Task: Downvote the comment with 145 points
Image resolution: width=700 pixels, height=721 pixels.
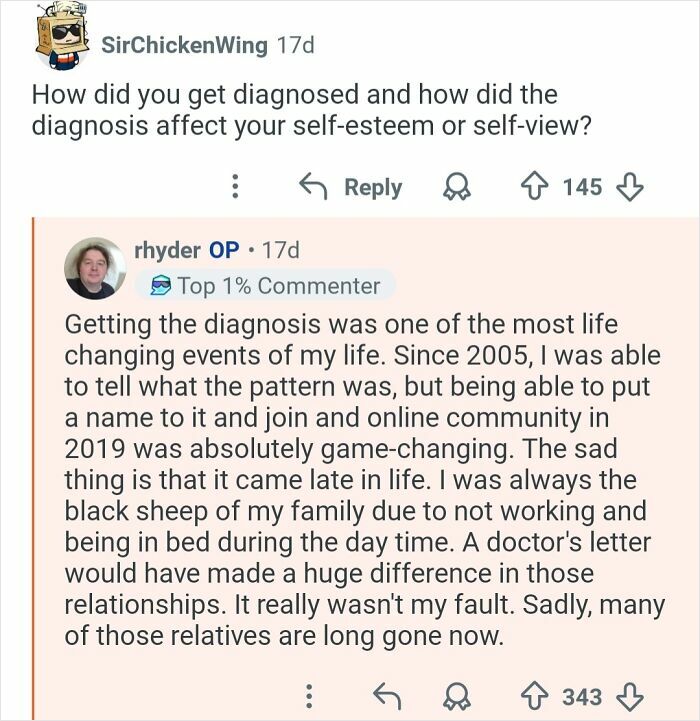Action: click(632, 187)
